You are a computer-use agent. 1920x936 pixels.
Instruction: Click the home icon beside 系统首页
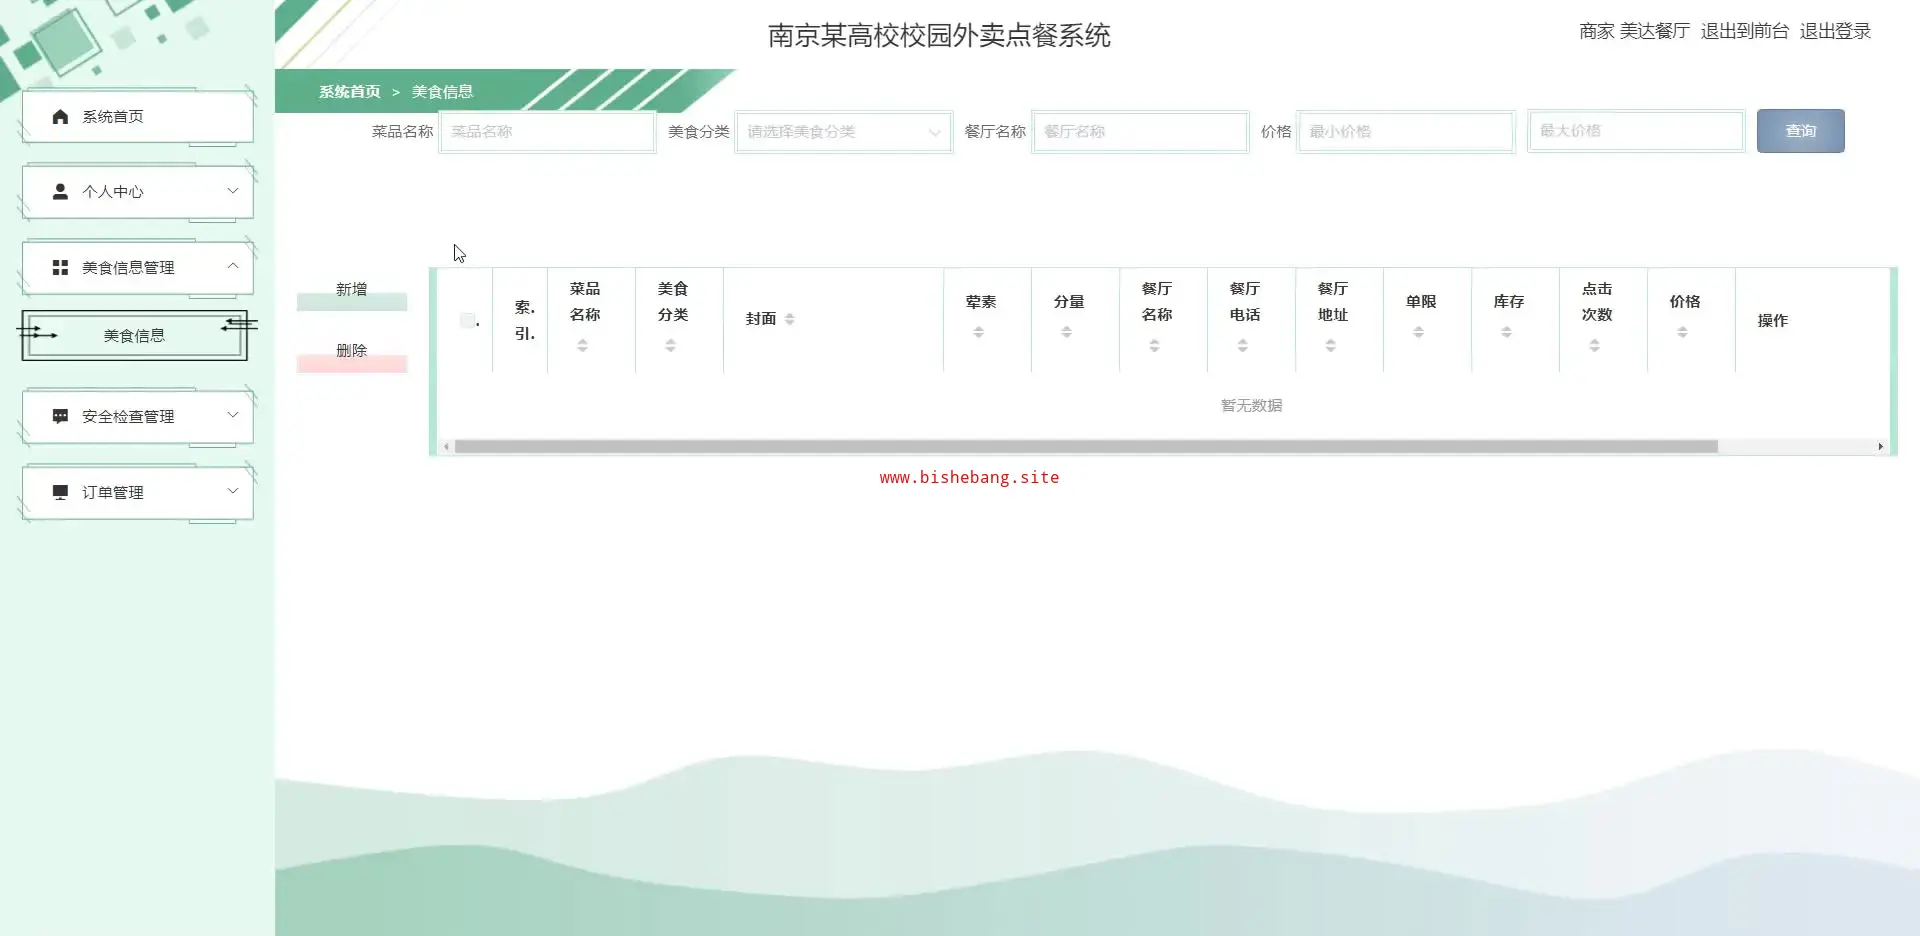[x=60, y=117]
